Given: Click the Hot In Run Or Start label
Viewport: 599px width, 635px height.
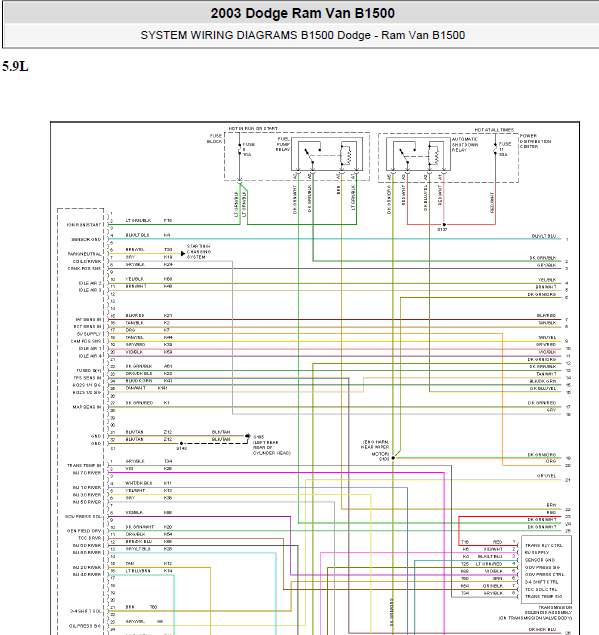Looking at the screenshot, I should click(253, 128).
